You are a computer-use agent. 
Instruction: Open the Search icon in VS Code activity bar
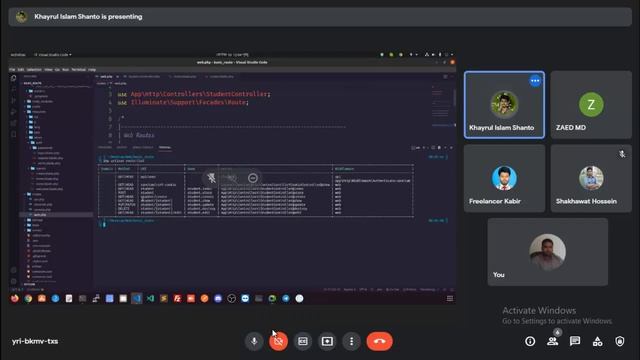coord(13,89)
